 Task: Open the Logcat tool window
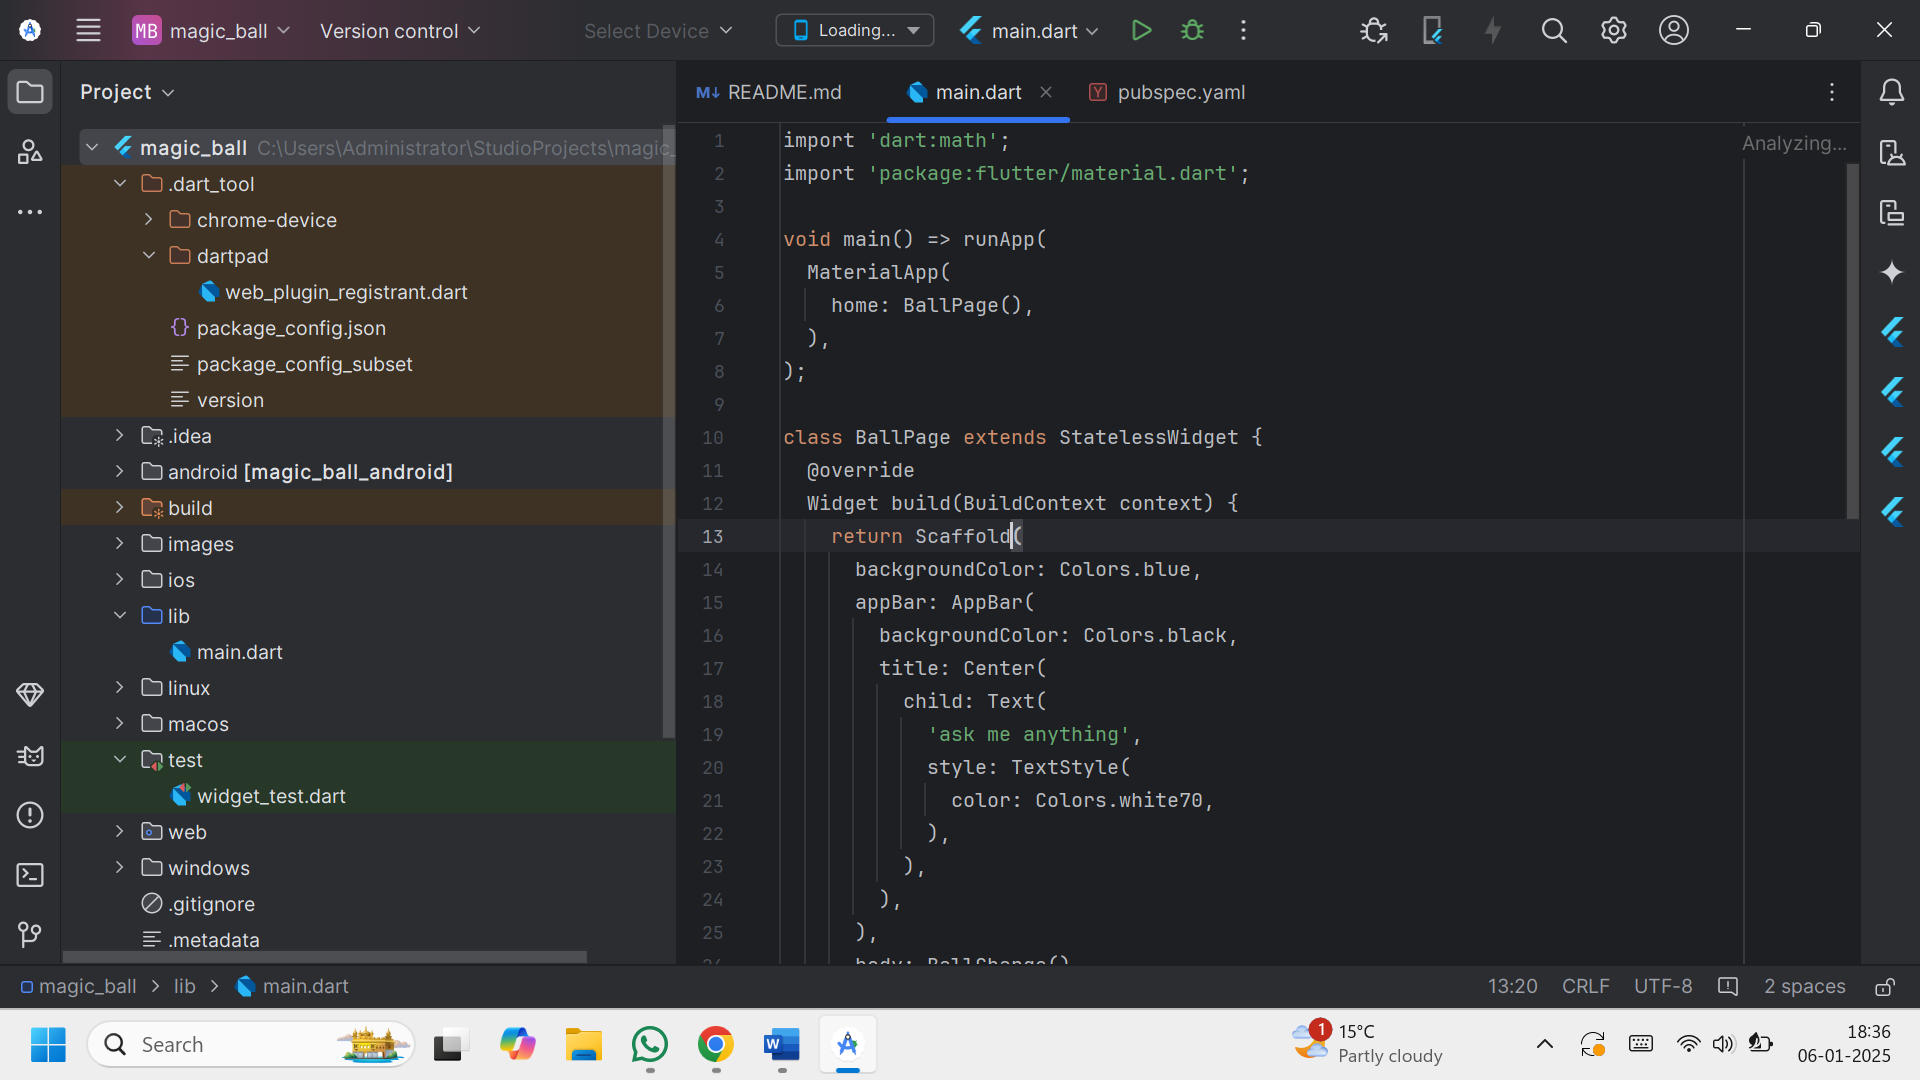pos(30,755)
